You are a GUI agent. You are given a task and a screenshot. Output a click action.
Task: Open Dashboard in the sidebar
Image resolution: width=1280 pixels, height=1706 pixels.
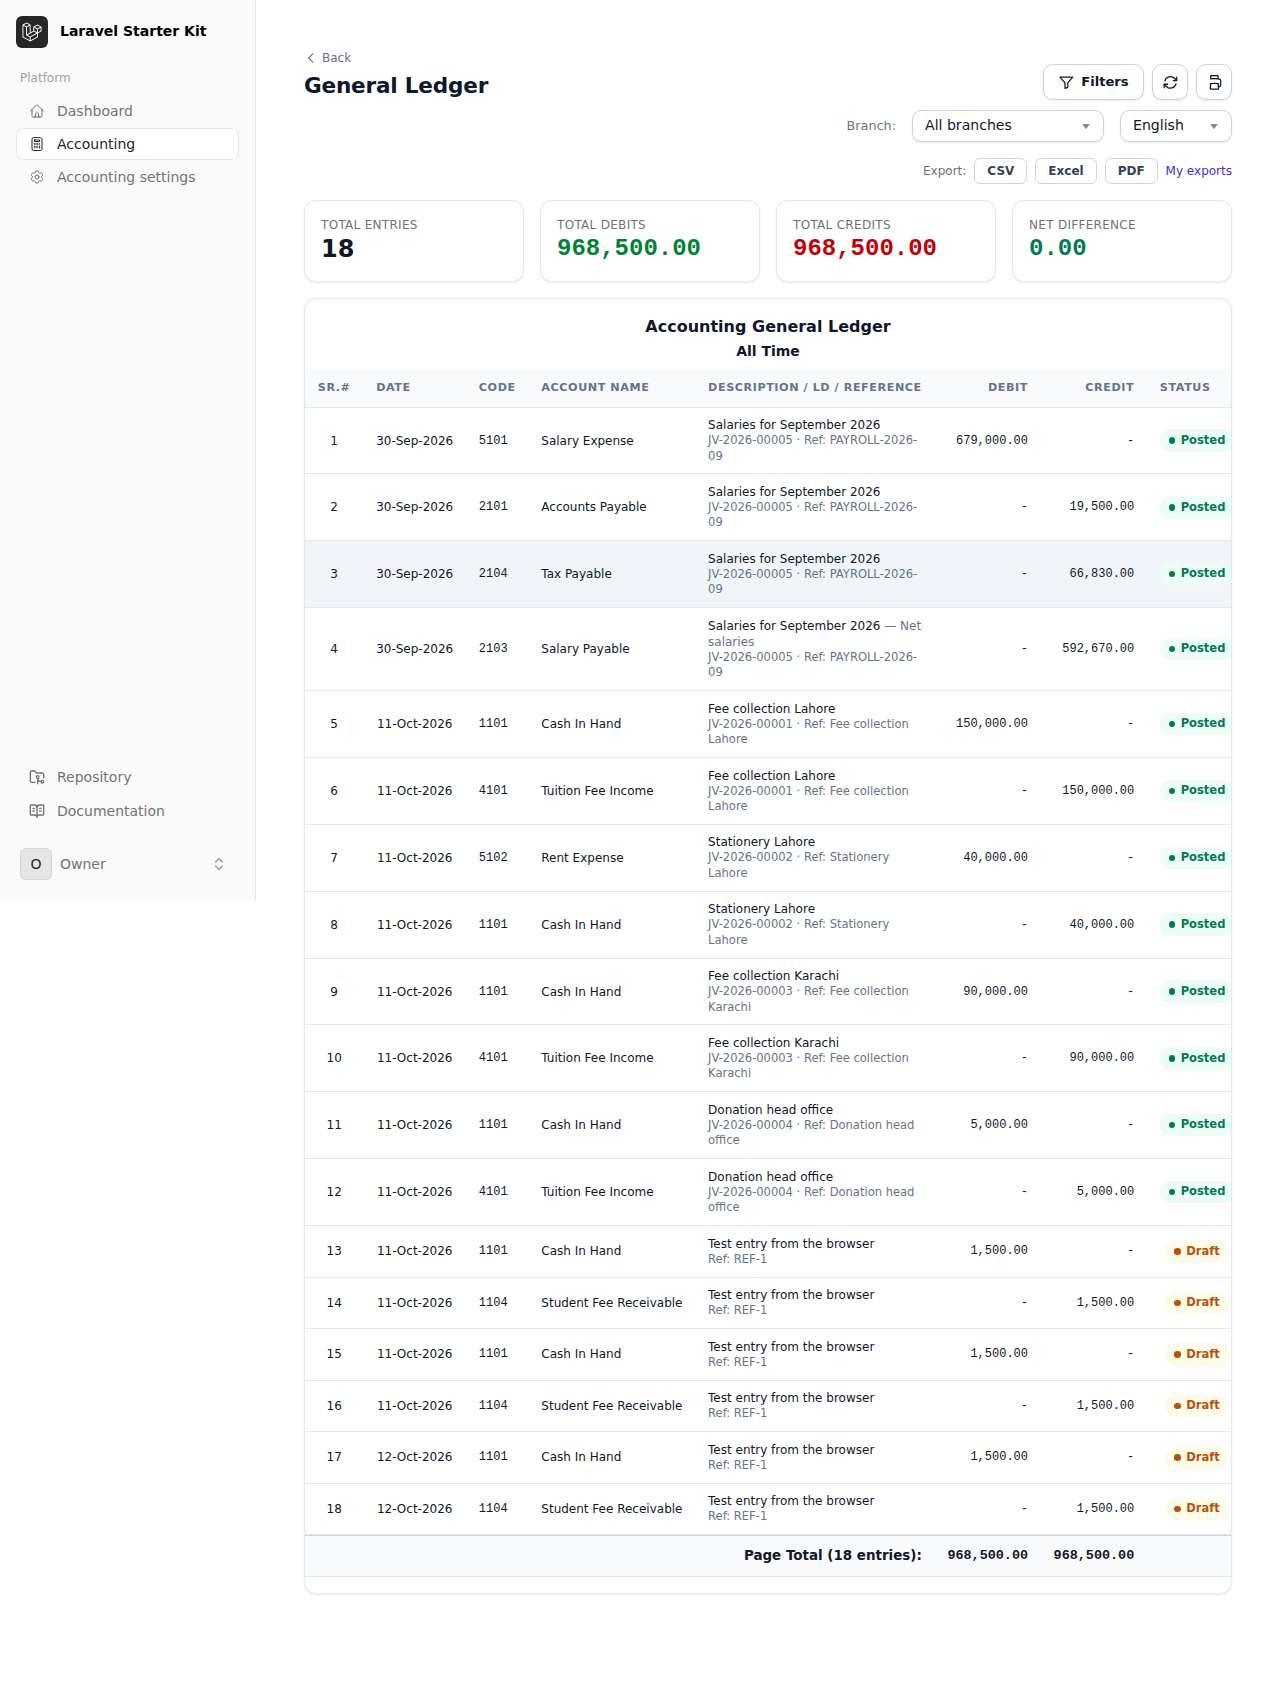coord(127,111)
